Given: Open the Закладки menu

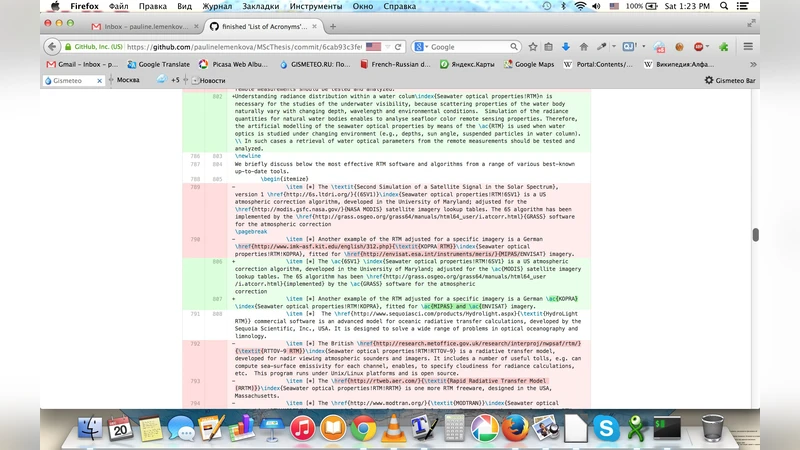Looking at the screenshot, I should point(260,6).
